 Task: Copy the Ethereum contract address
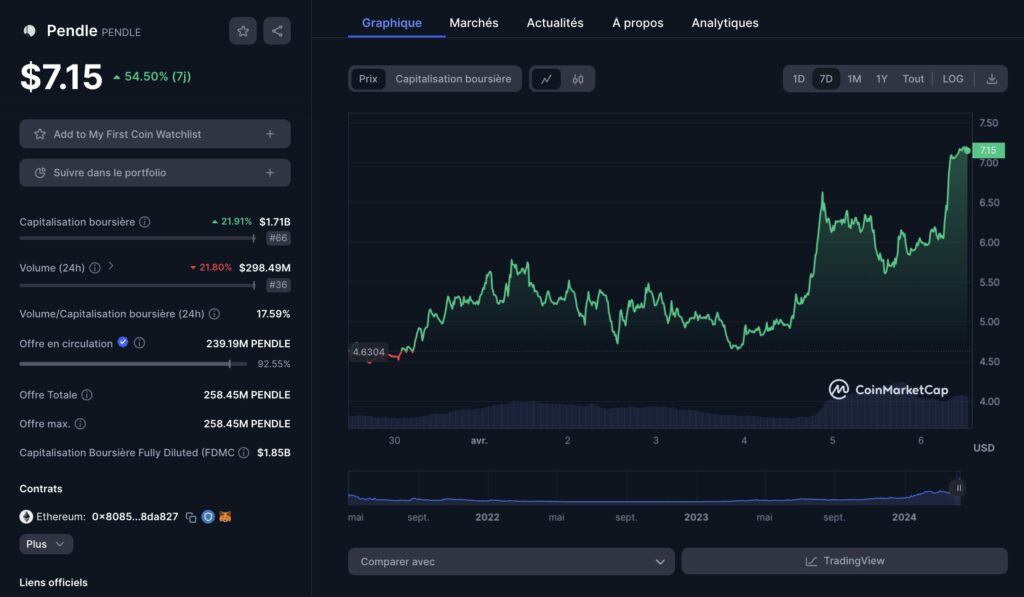pos(191,517)
